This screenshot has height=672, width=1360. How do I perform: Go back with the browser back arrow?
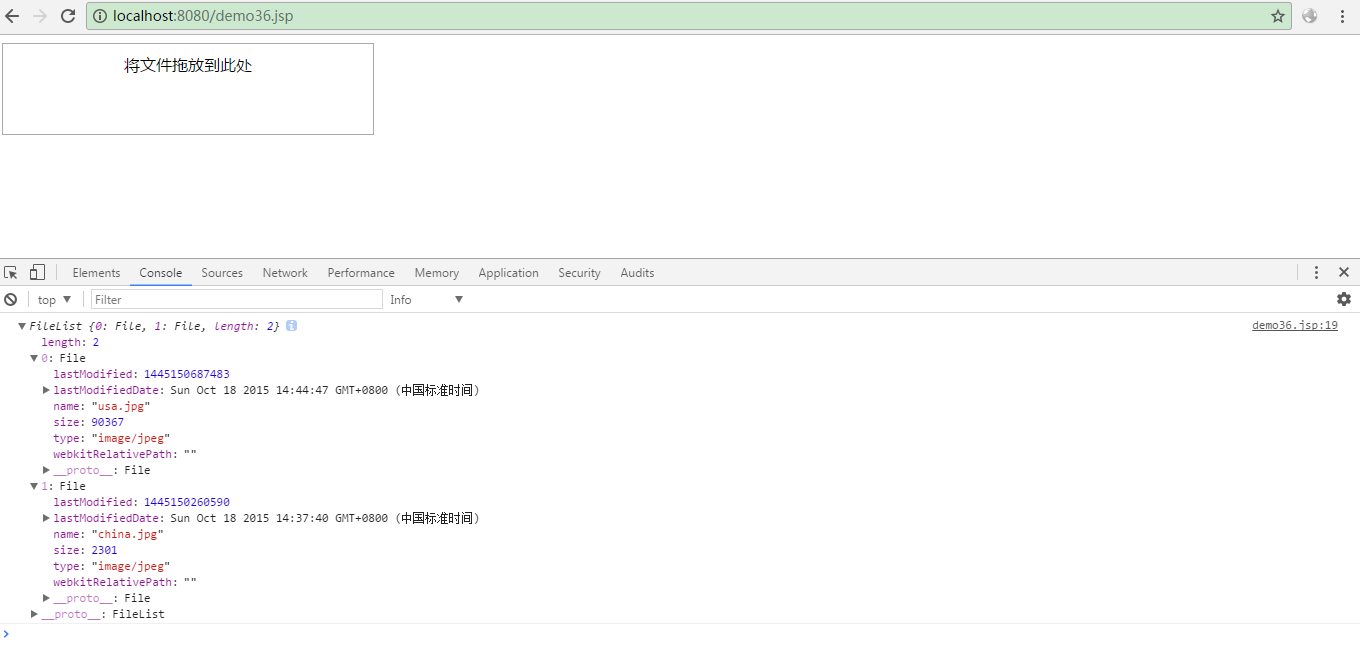tap(12, 16)
